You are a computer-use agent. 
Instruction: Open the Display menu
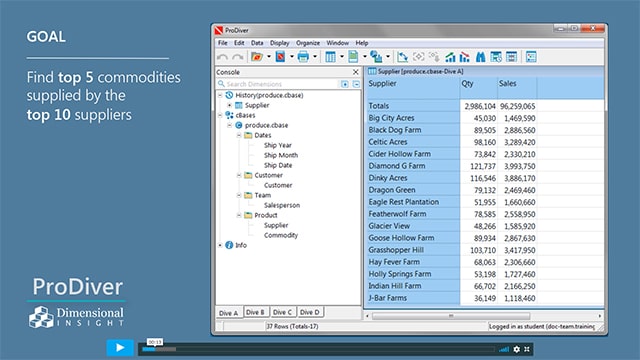tap(280, 43)
